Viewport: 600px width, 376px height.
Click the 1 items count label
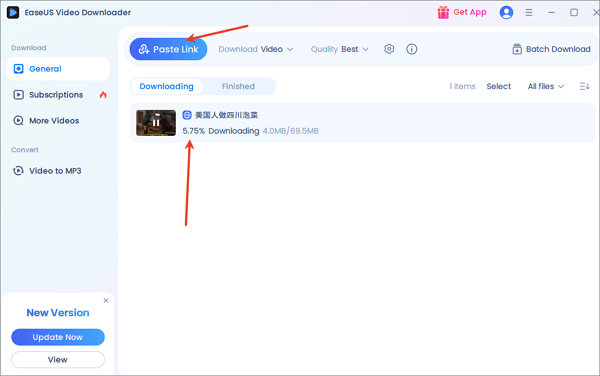pyautogui.click(x=462, y=86)
